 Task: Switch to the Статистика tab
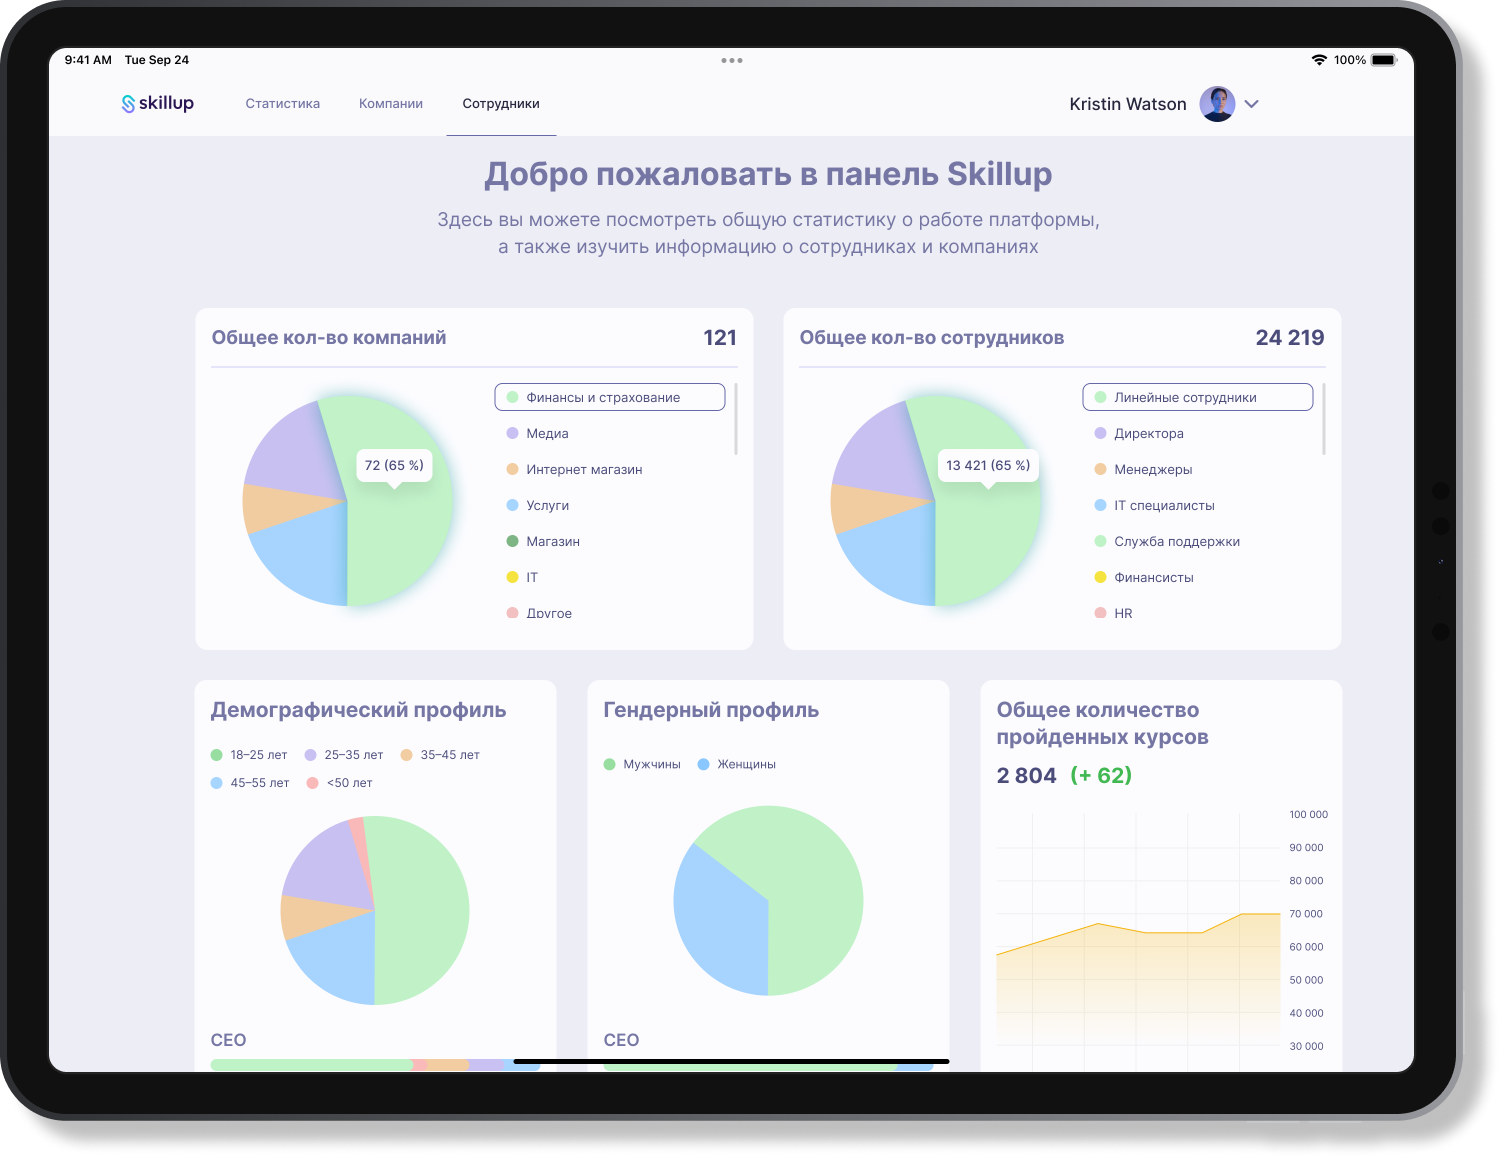(283, 104)
